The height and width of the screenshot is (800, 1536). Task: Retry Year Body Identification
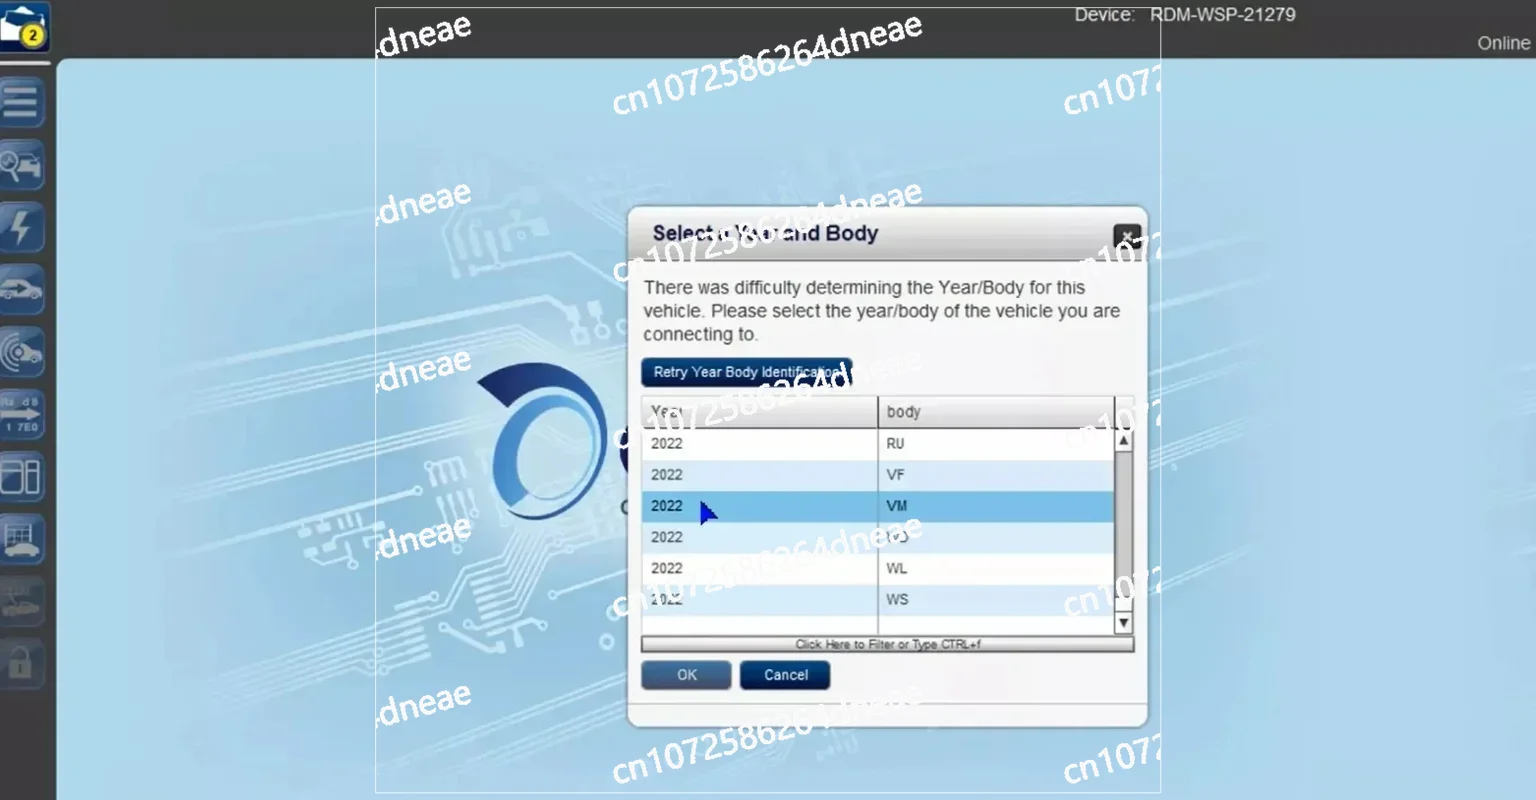tap(747, 372)
